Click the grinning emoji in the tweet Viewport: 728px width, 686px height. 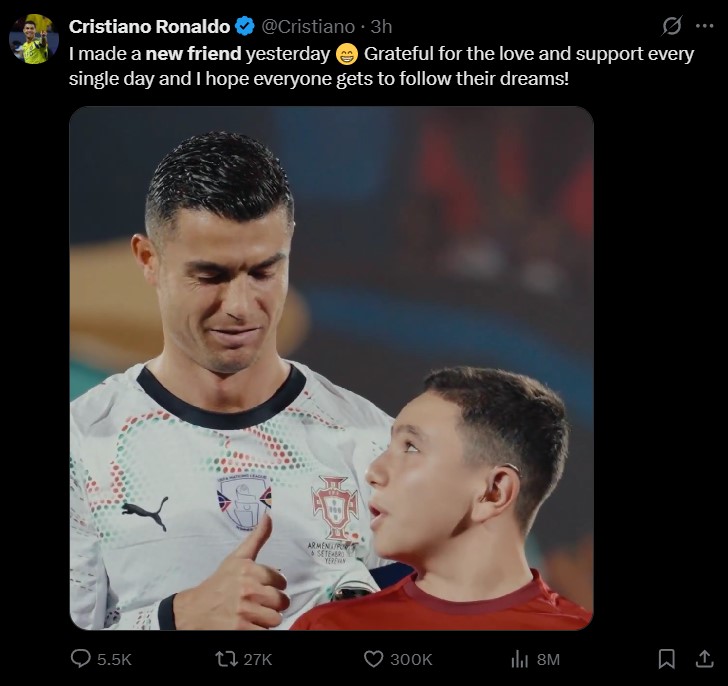pos(348,54)
